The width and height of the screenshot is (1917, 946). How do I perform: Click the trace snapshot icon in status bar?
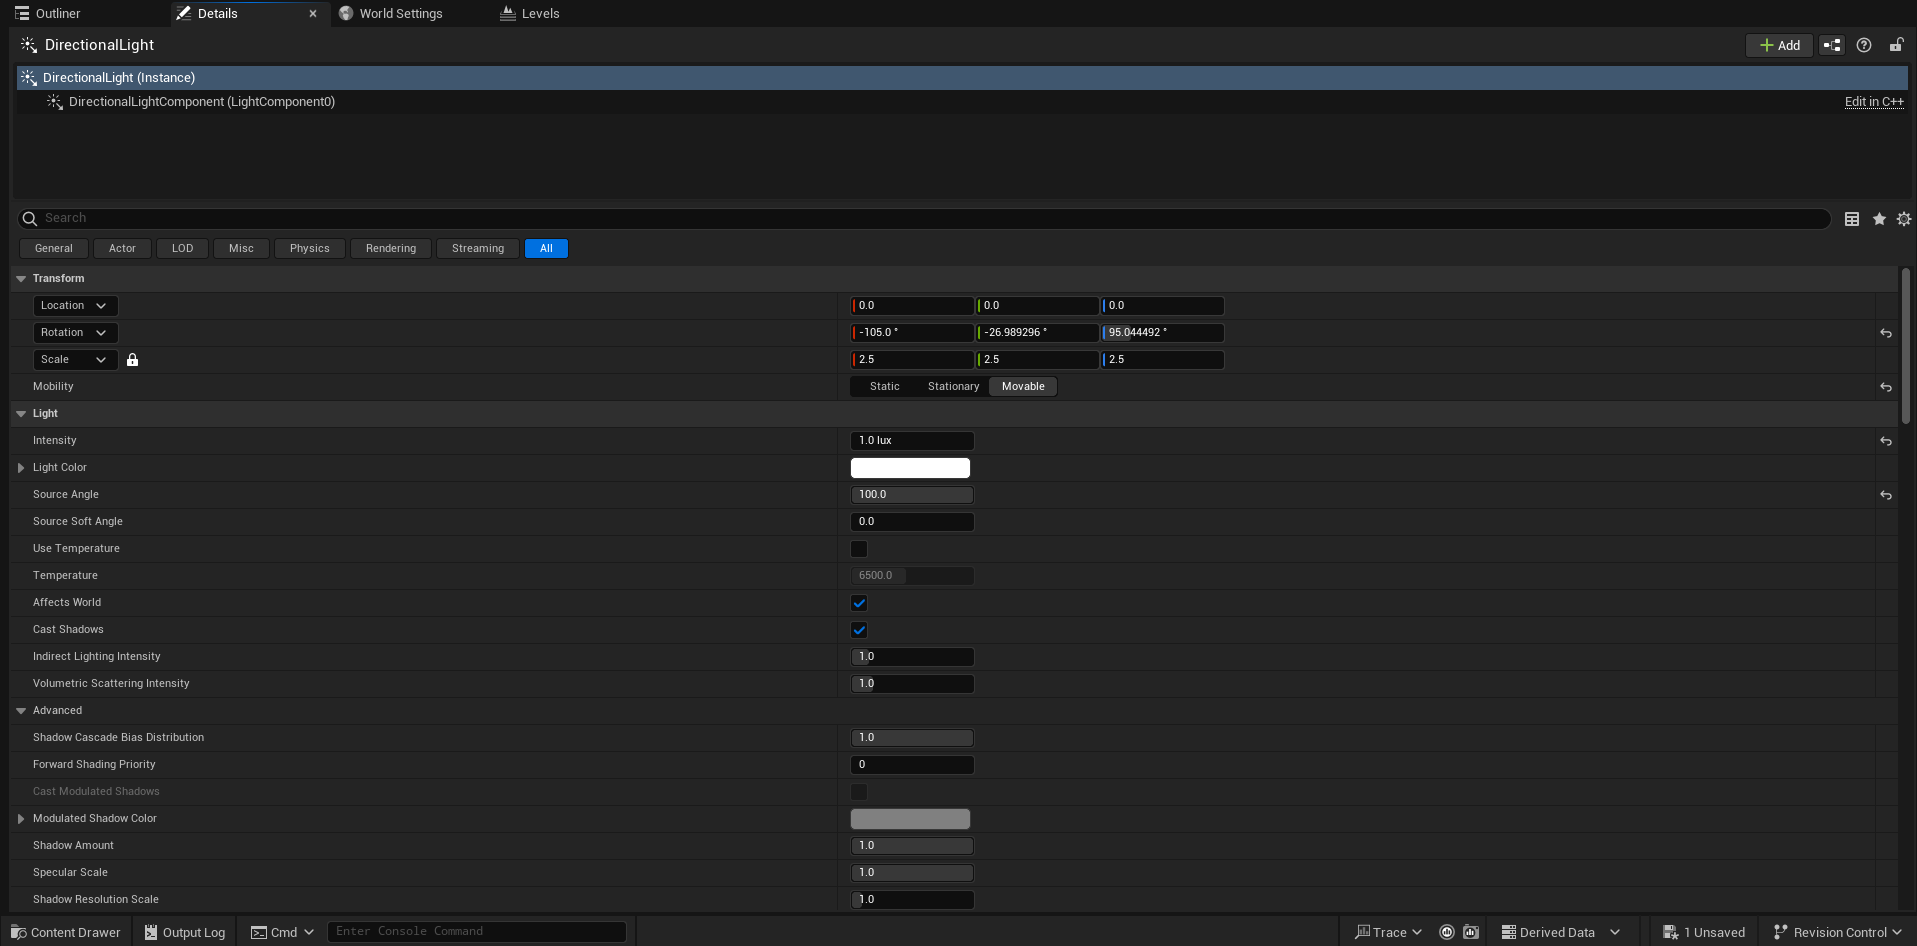point(1471,932)
